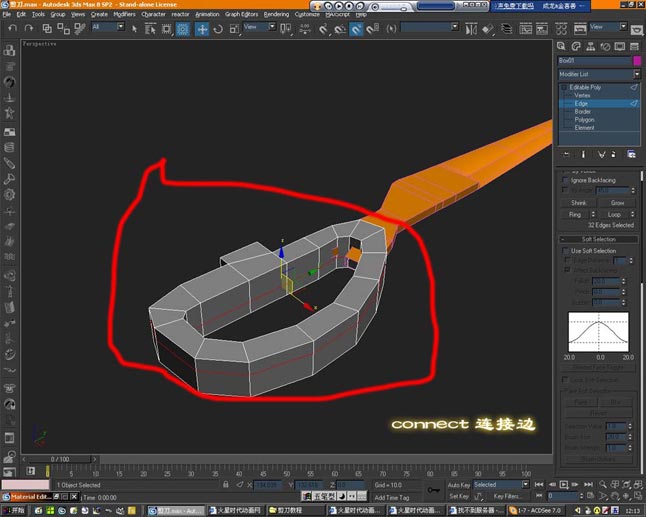Screen dimensions: 646x517
Task: Click the Ring selection button
Action: (x=575, y=214)
